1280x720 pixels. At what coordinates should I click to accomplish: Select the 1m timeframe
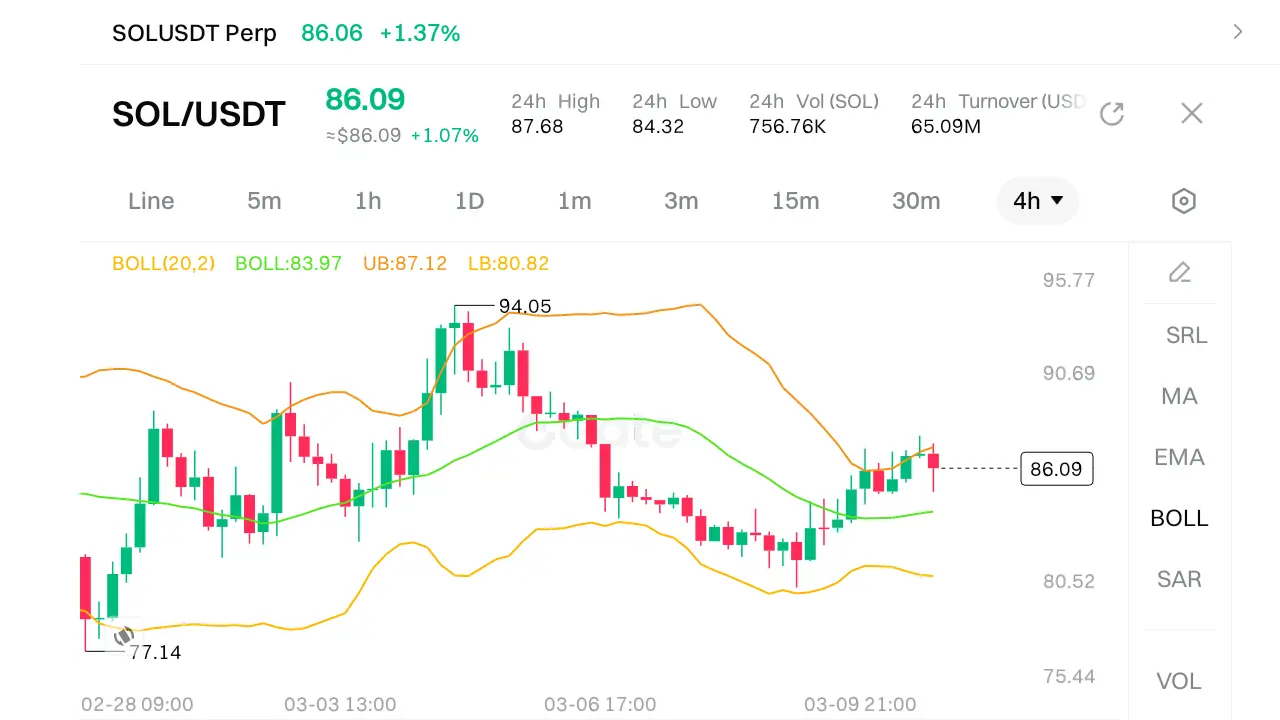tap(574, 201)
